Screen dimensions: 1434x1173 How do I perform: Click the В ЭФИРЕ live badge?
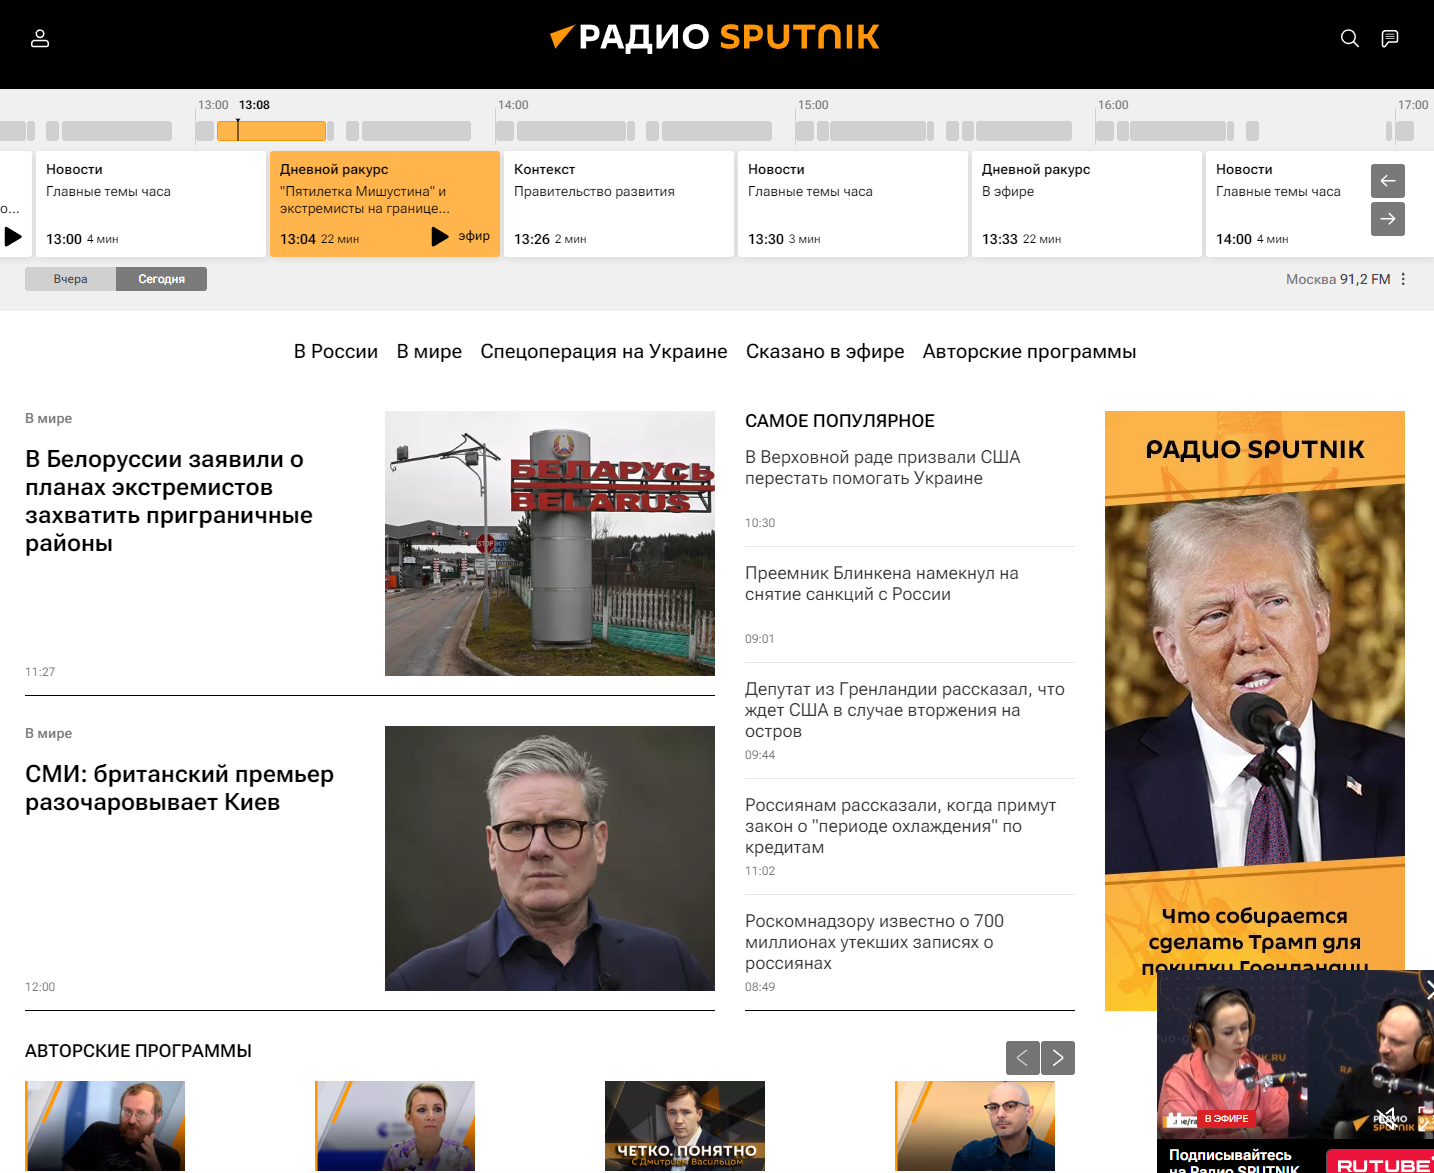1227,1119
